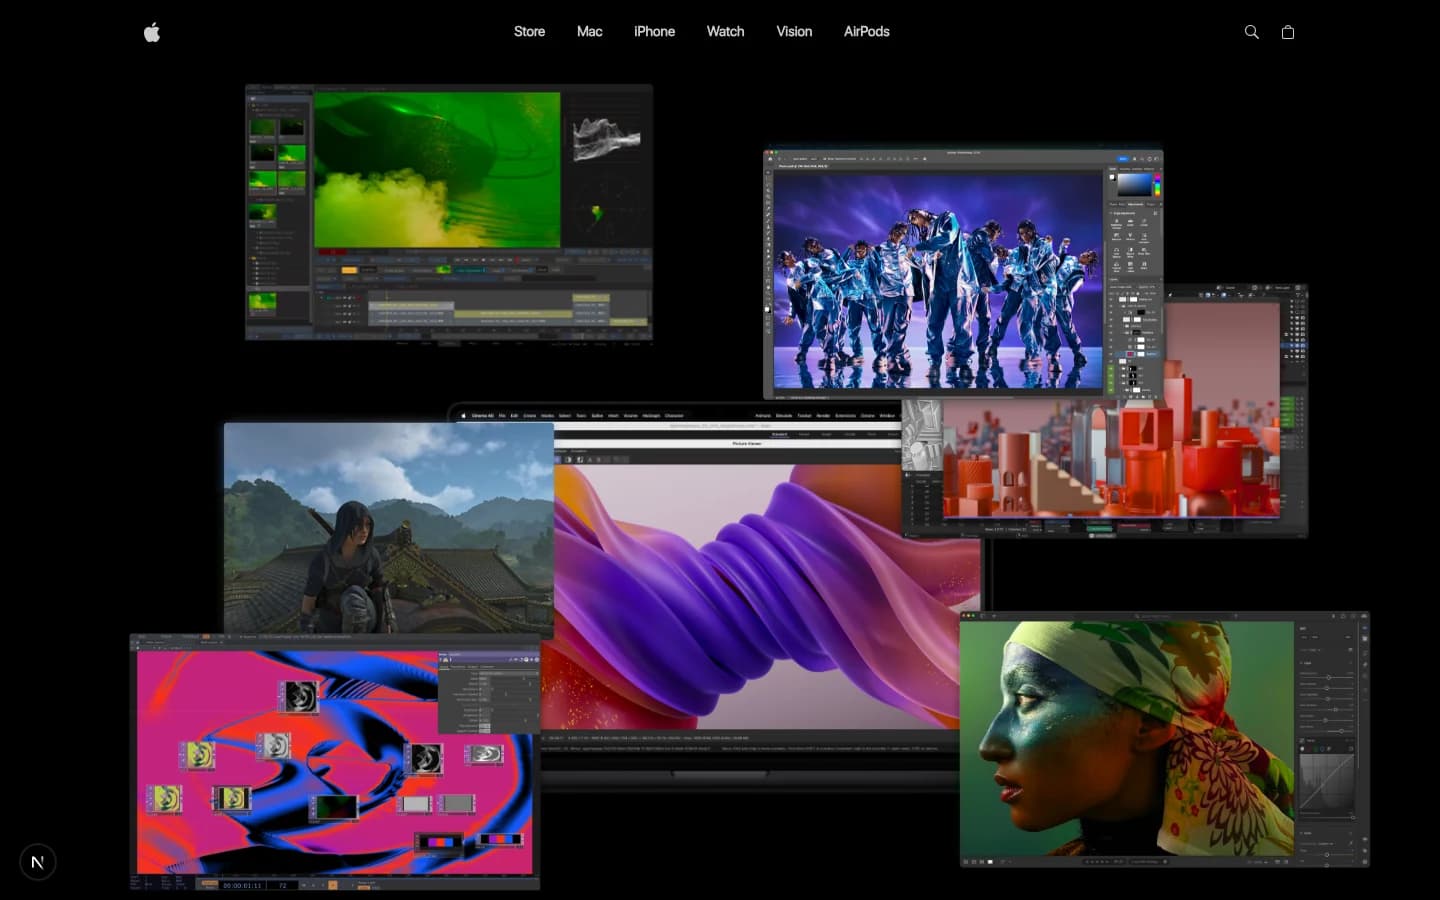
Task: Click the pink and blue node graph screenshot
Action: pyautogui.click(x=335, y=761)
